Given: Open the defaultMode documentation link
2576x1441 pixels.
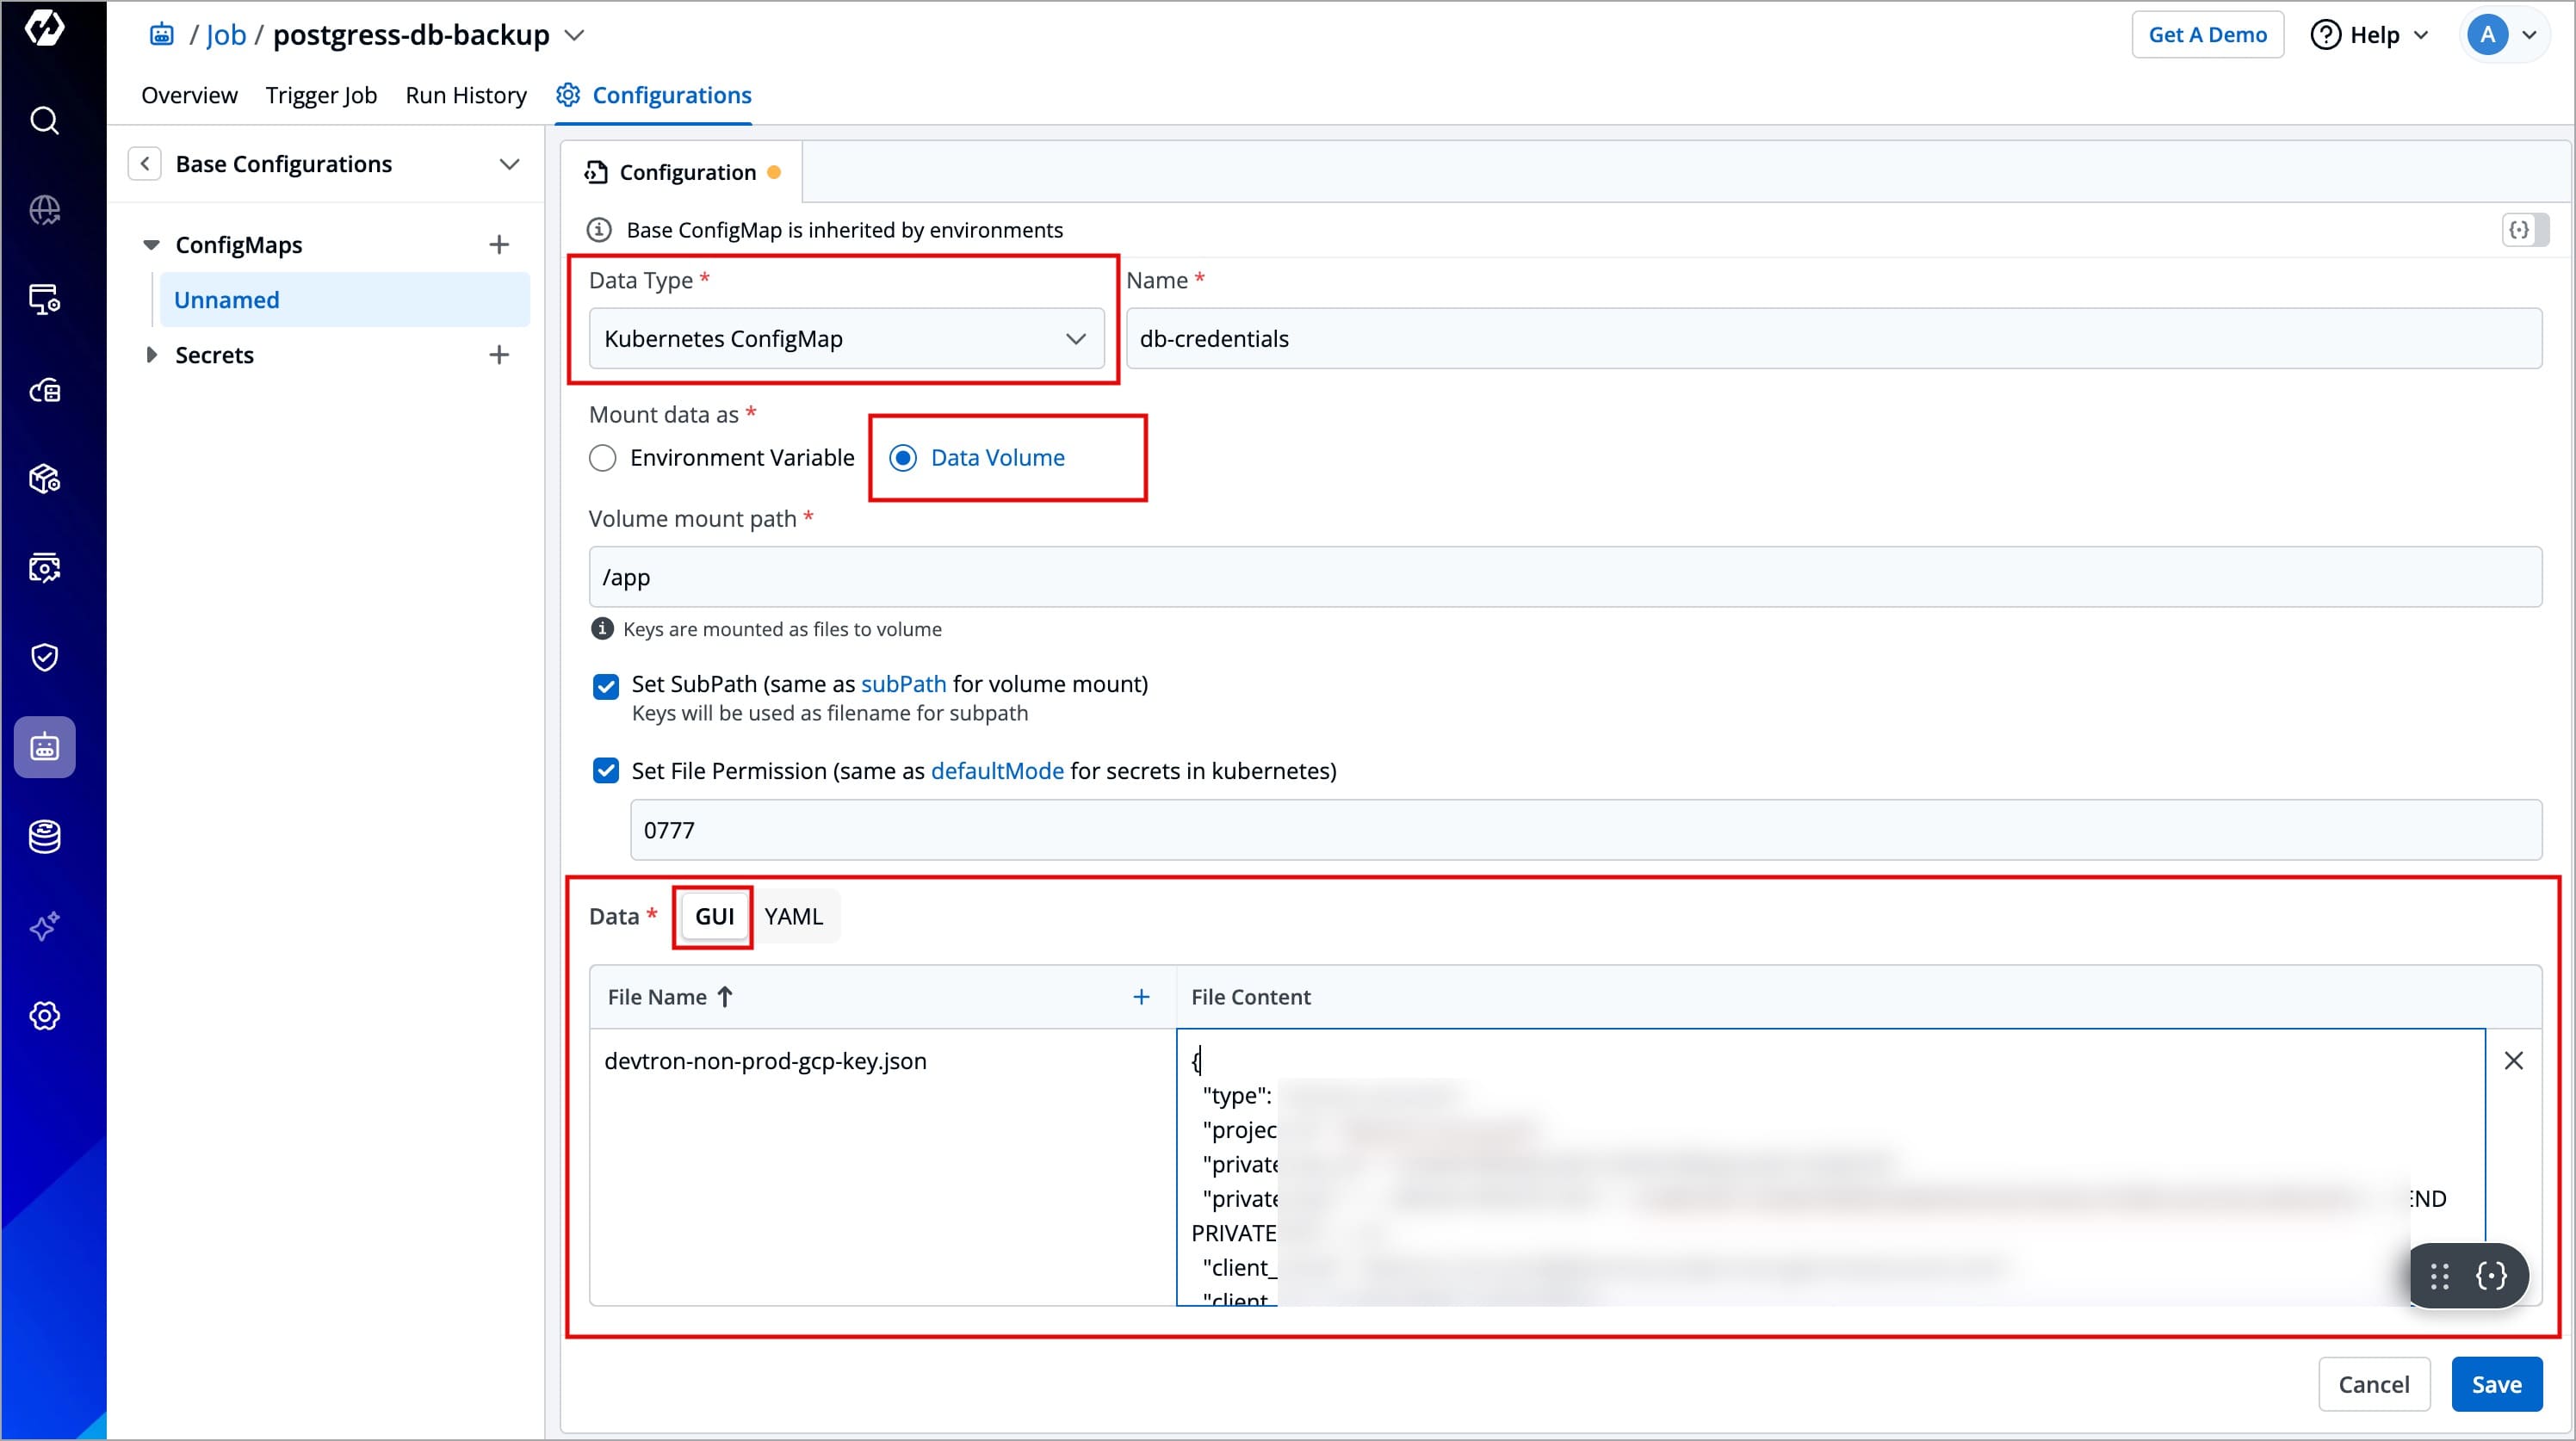Looking at the screenshot, I should 997,771.
